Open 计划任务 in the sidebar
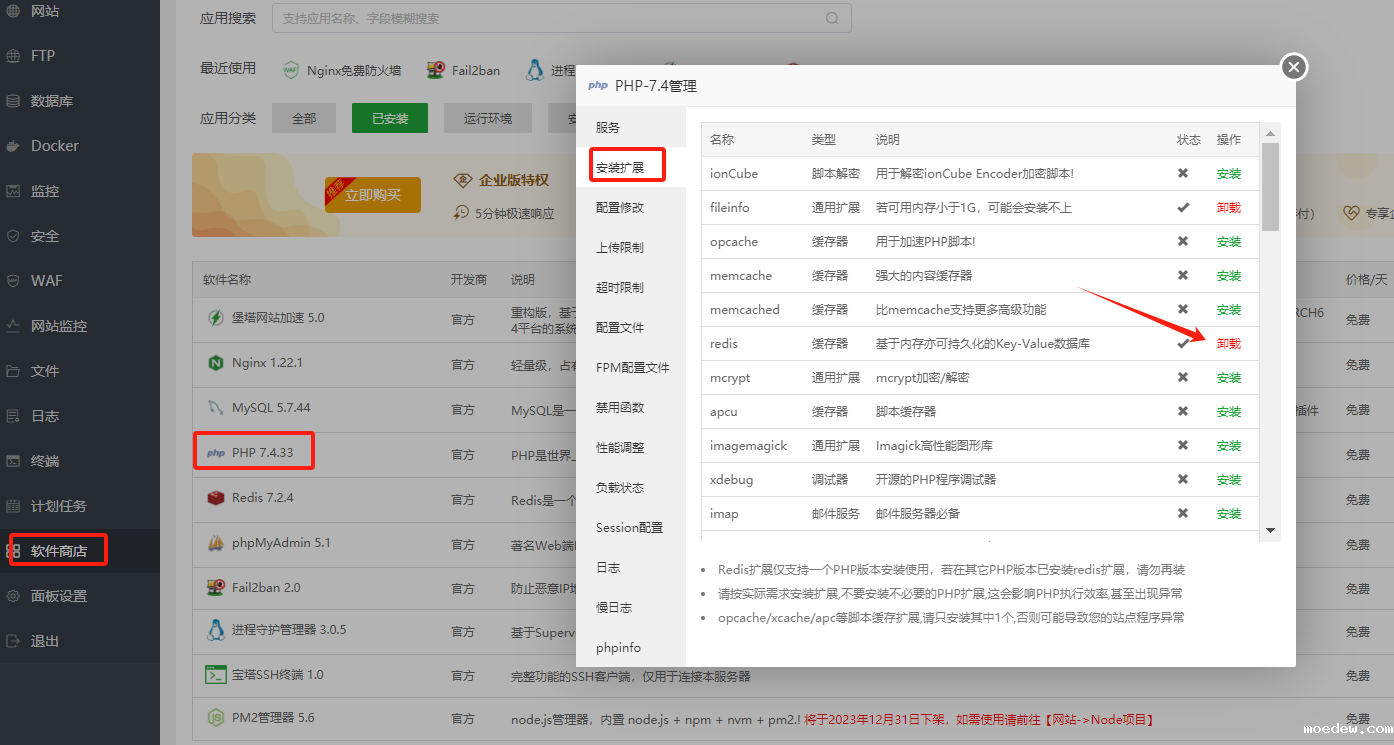This screenshot has height=745, width=1394. 58,506
